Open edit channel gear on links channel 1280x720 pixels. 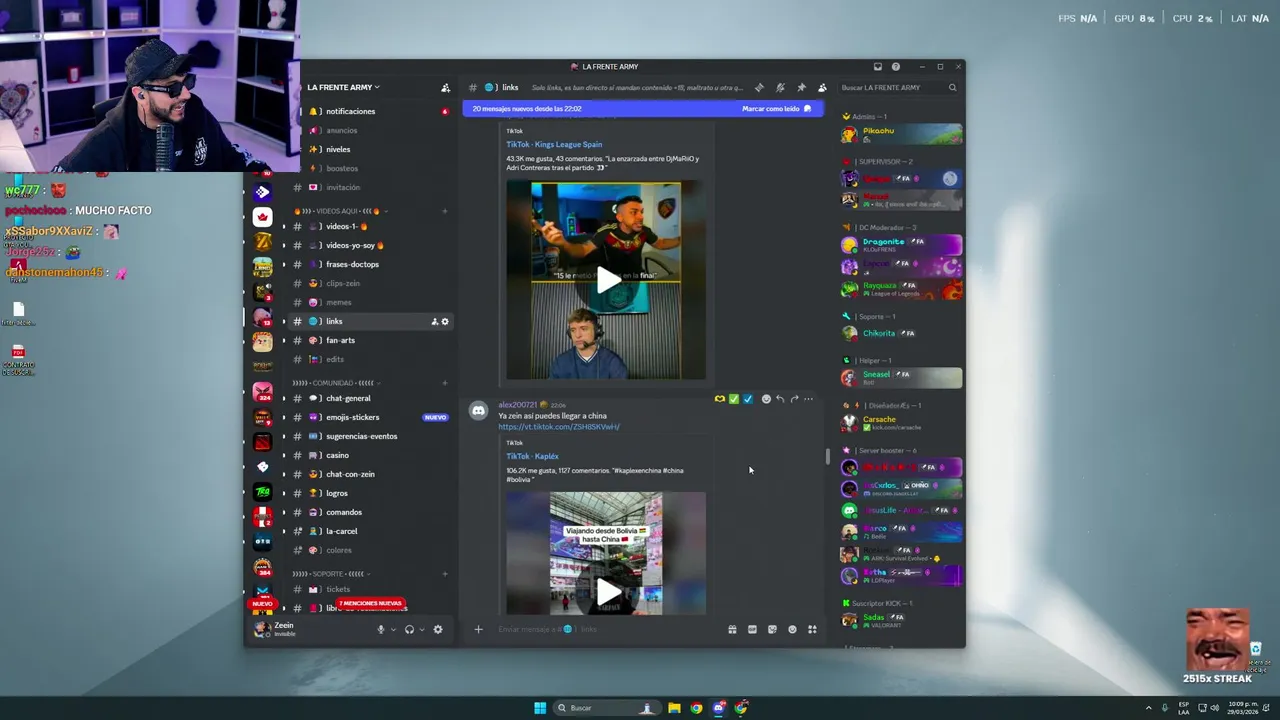pos(445,321)
